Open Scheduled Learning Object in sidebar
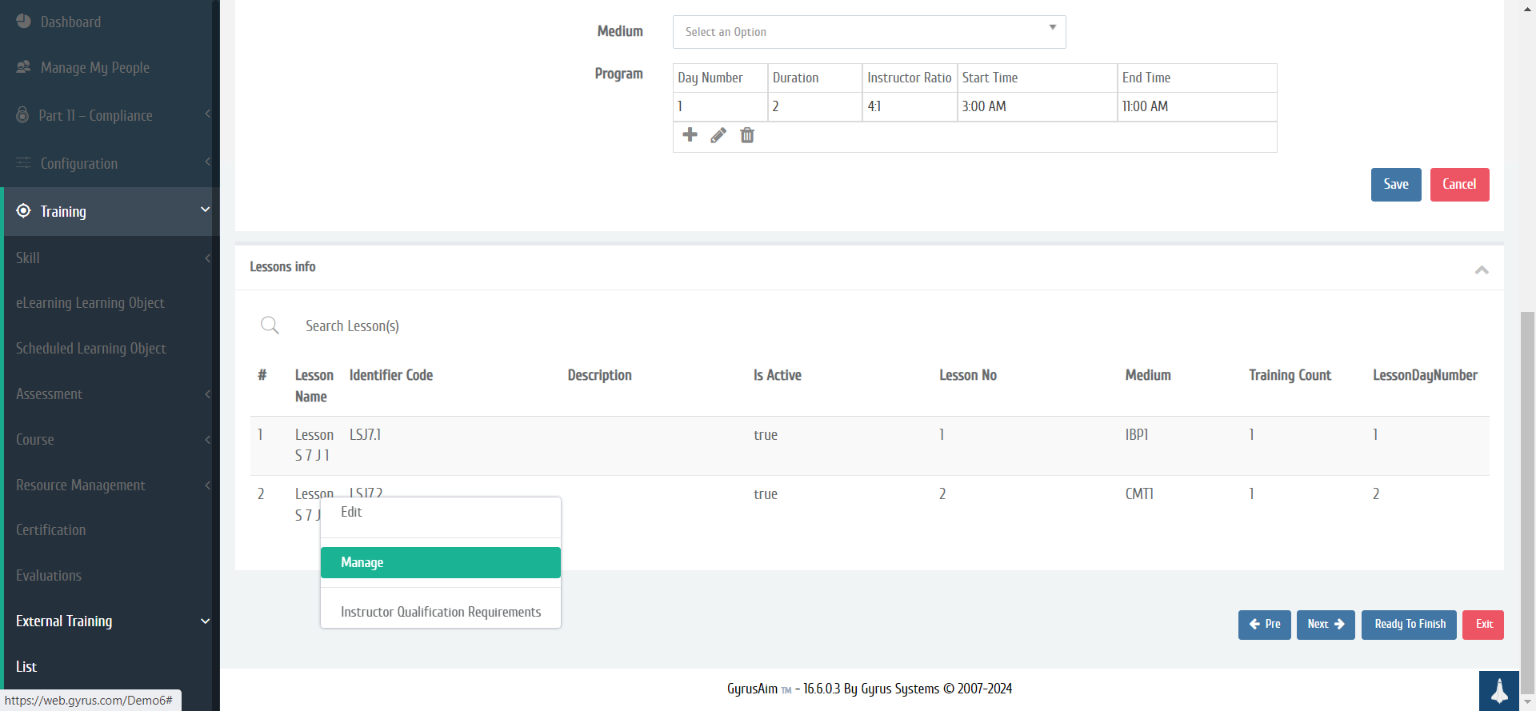Screen dimensions: 1536x711 point(91,348)
